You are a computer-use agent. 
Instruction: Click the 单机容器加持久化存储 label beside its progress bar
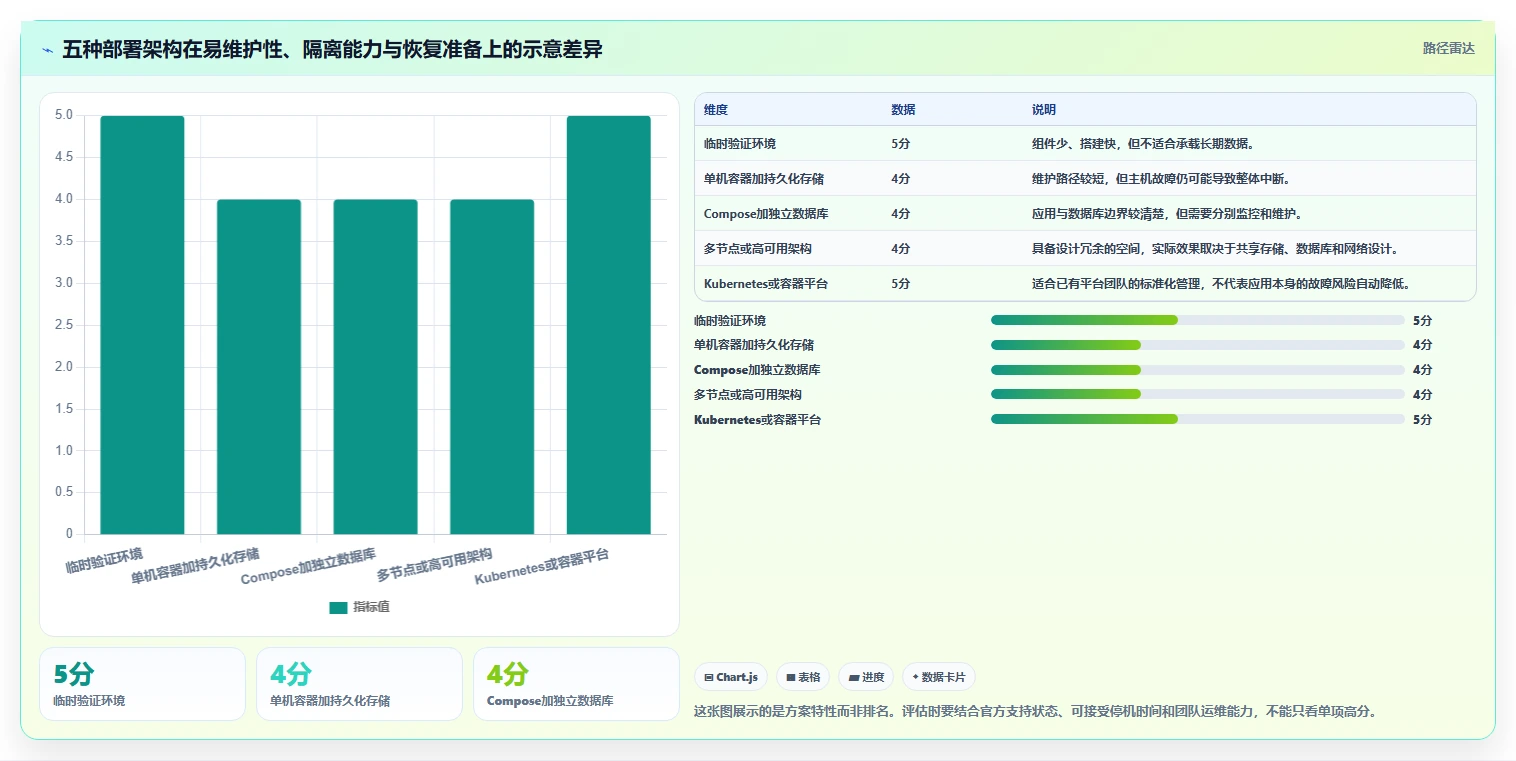coord(754,345)
